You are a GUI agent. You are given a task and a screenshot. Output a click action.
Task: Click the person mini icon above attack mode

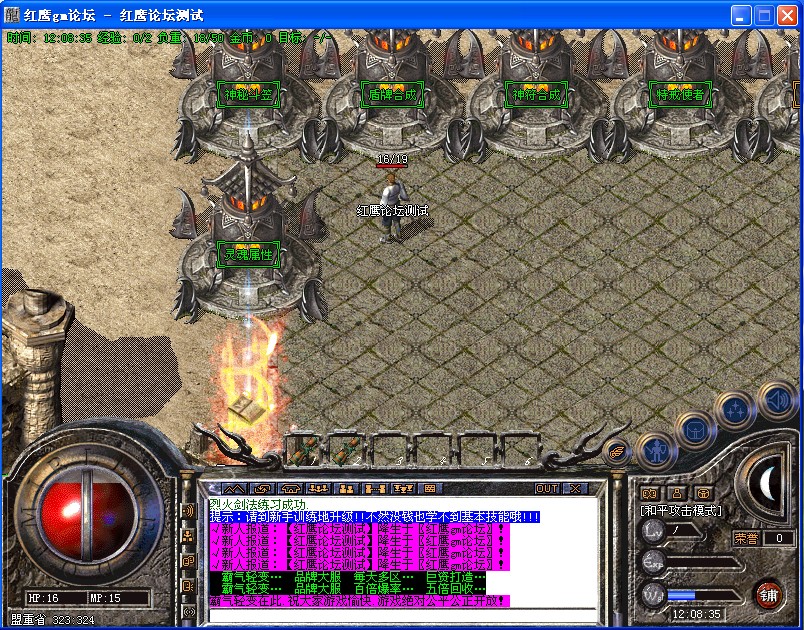point(677,494)
